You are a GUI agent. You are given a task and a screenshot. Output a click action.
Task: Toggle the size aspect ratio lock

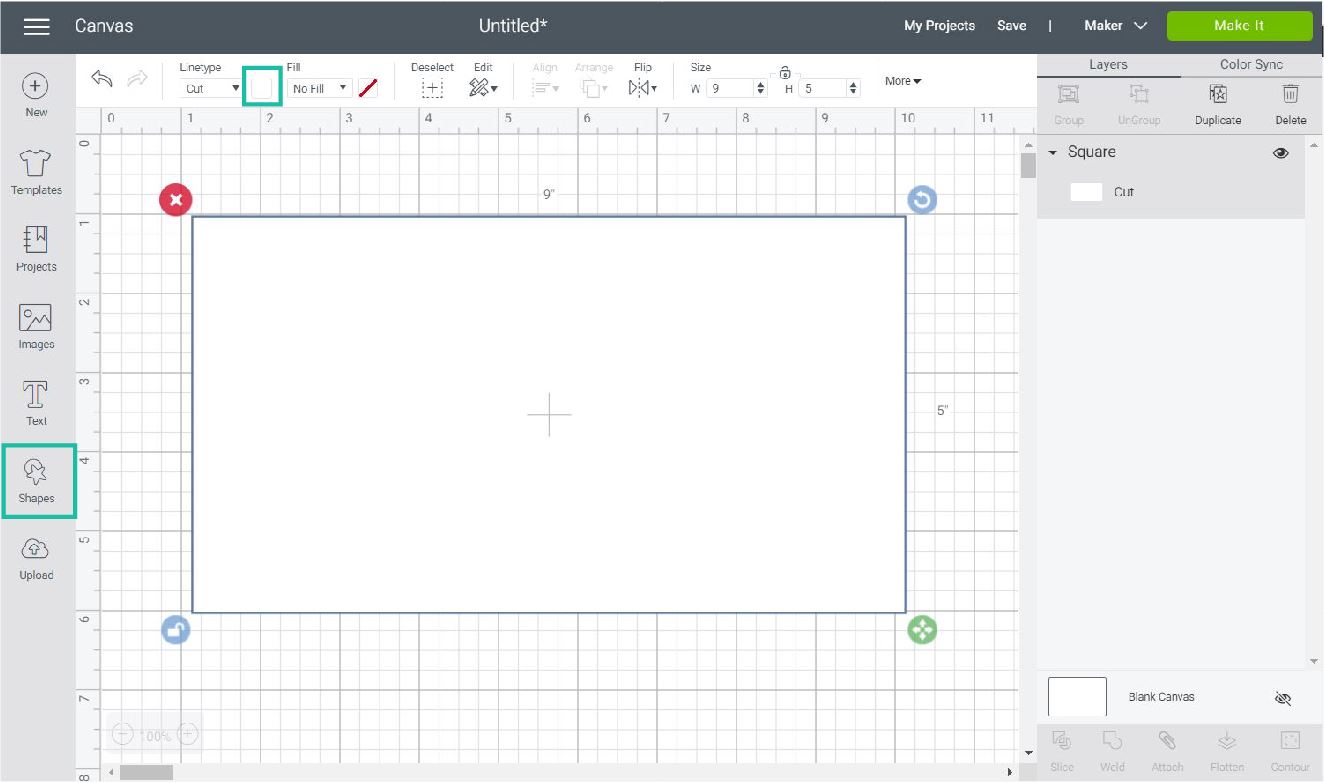pos(785,72)
